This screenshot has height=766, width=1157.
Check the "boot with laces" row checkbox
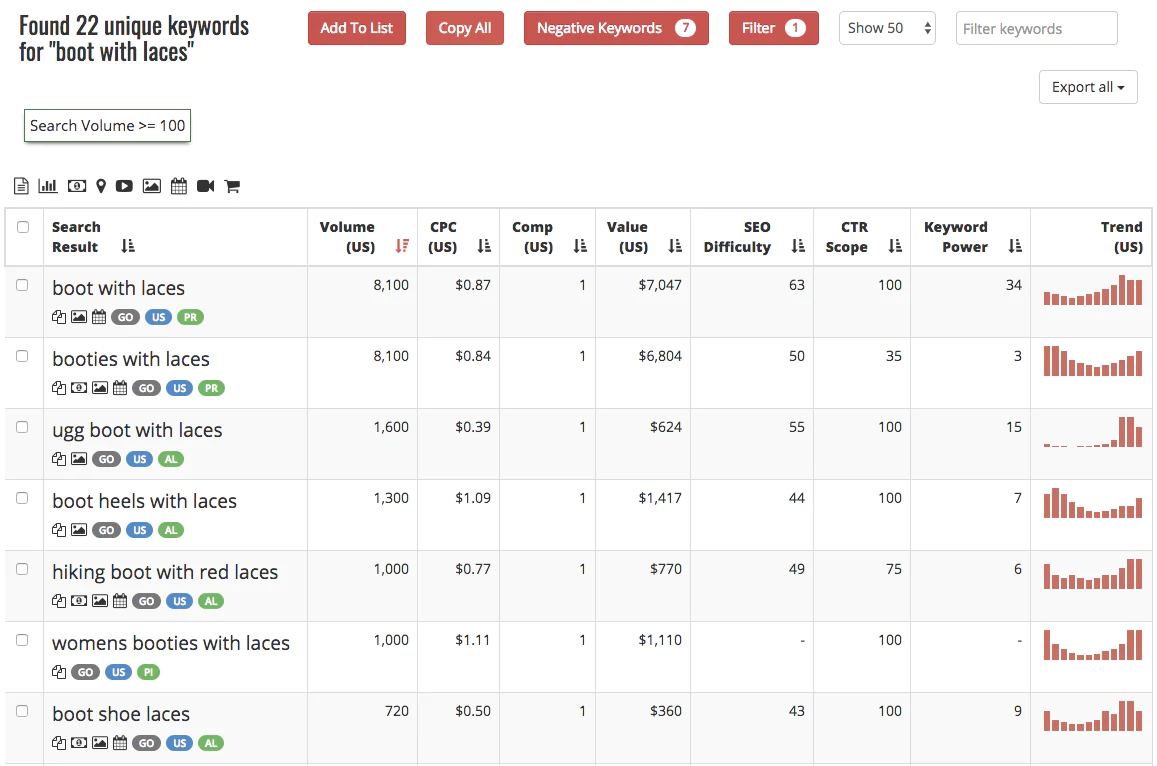pos(23,285)
